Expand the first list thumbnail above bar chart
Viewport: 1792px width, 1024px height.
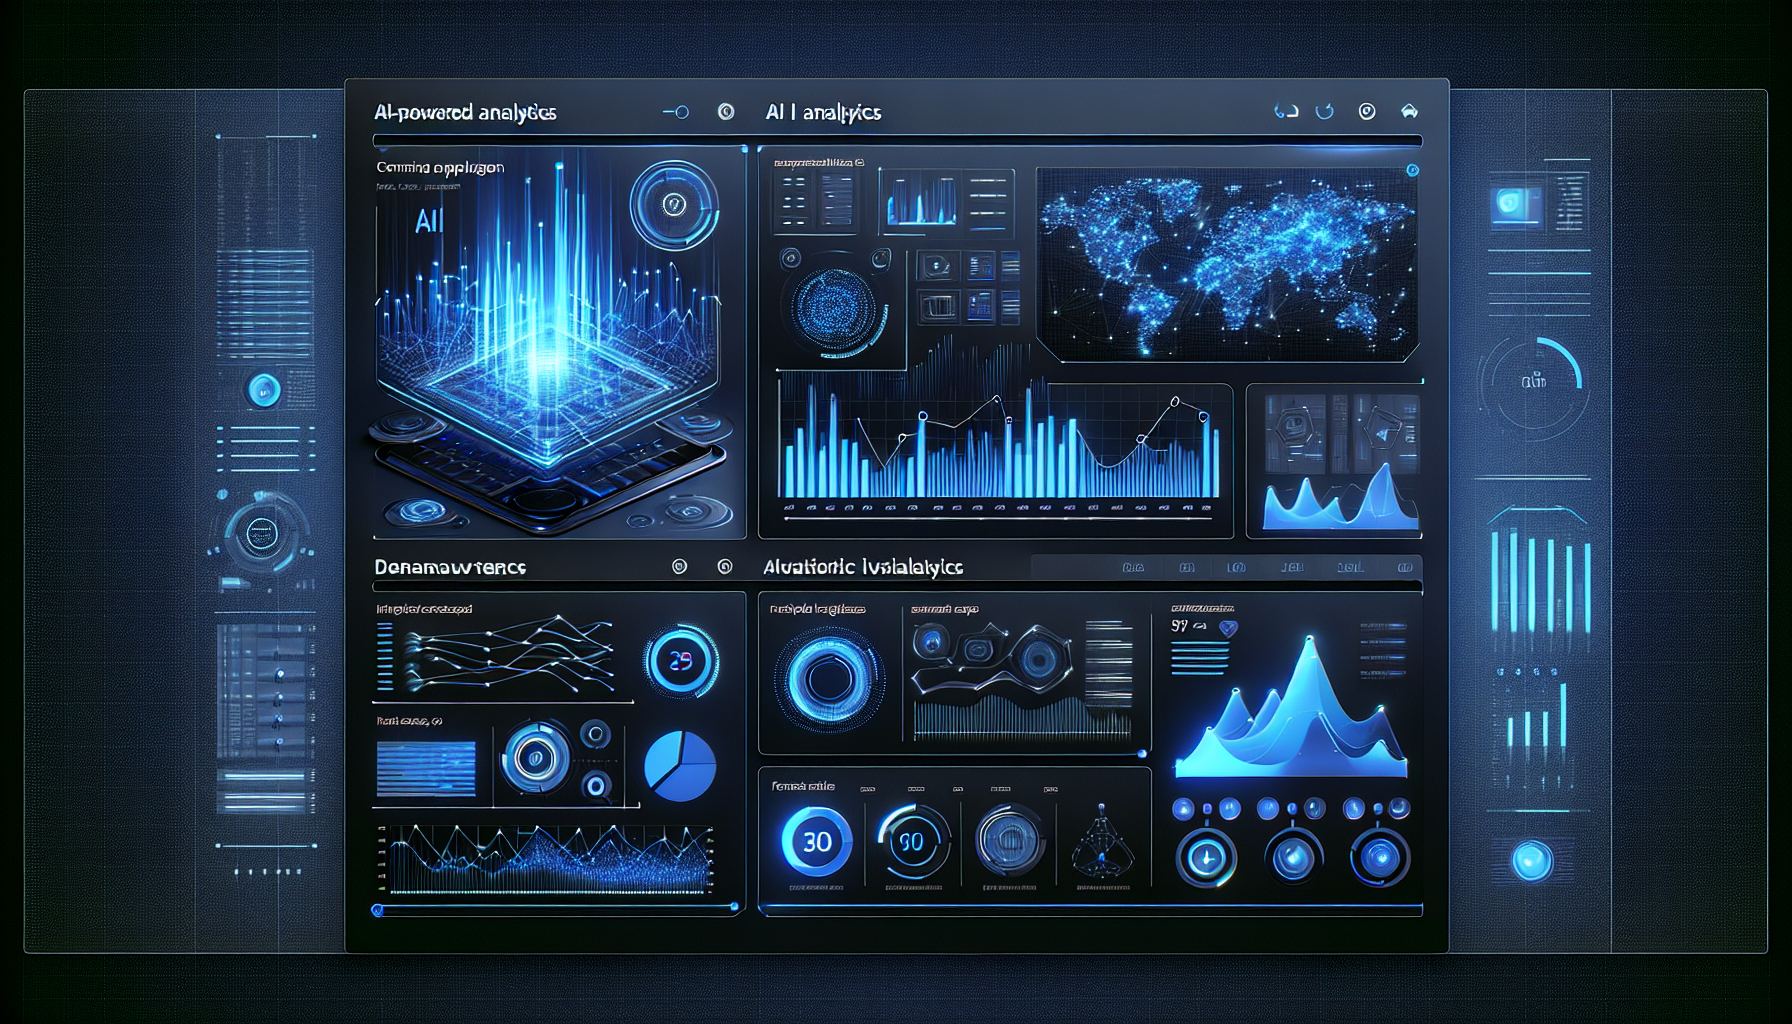815,200
